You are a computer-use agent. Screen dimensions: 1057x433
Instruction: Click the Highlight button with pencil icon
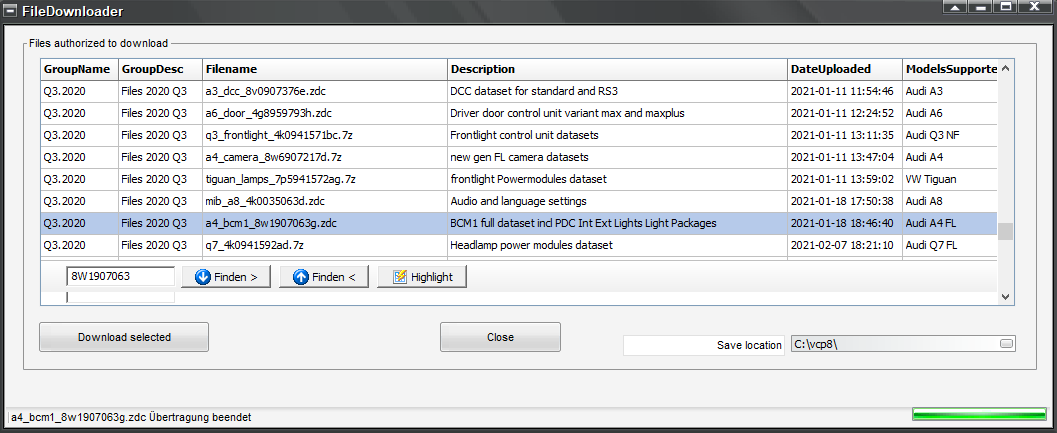click(x=422, y=277)
